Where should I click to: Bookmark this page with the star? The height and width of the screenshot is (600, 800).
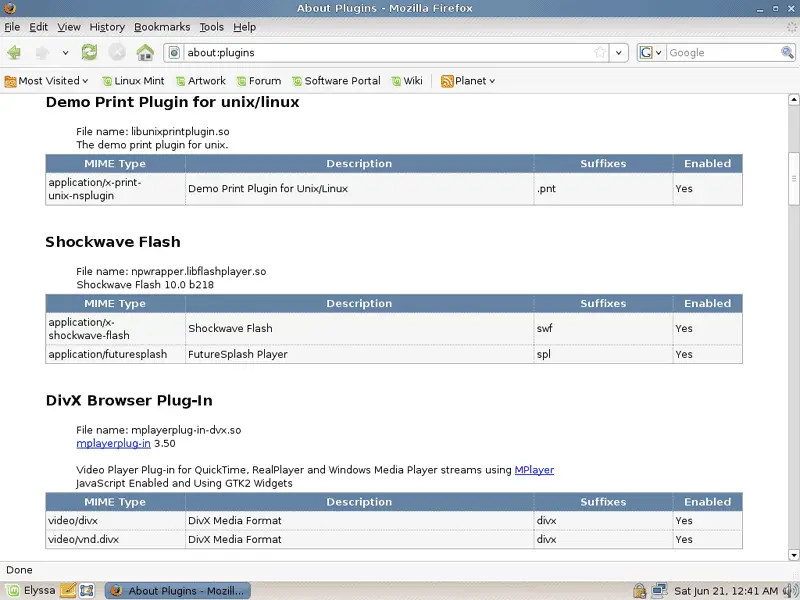600,52
